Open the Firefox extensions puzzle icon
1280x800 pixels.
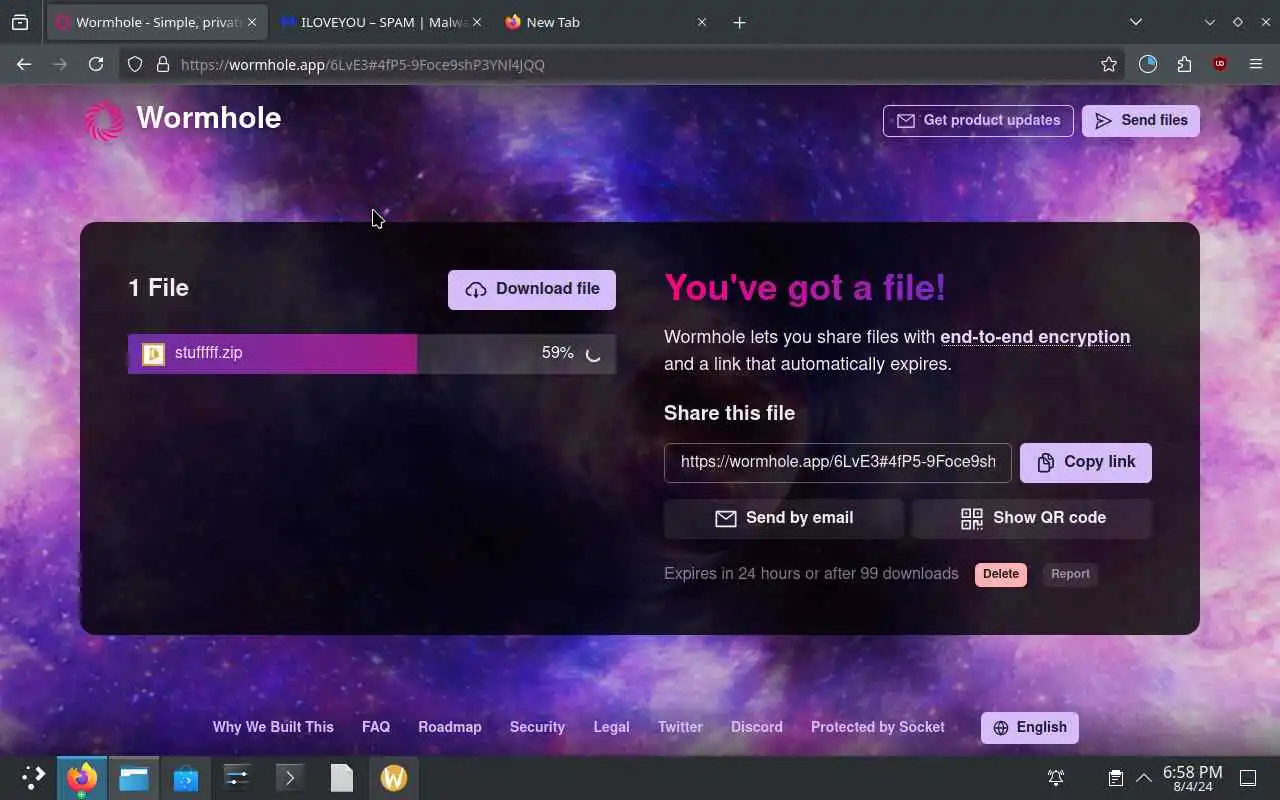click(x=1184, y=64)
